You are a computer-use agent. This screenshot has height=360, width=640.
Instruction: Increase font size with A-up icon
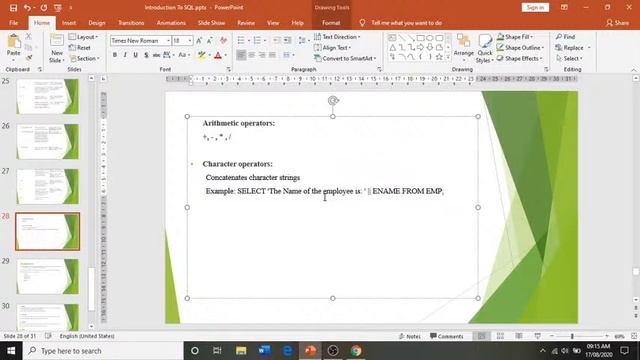point(199,40)
